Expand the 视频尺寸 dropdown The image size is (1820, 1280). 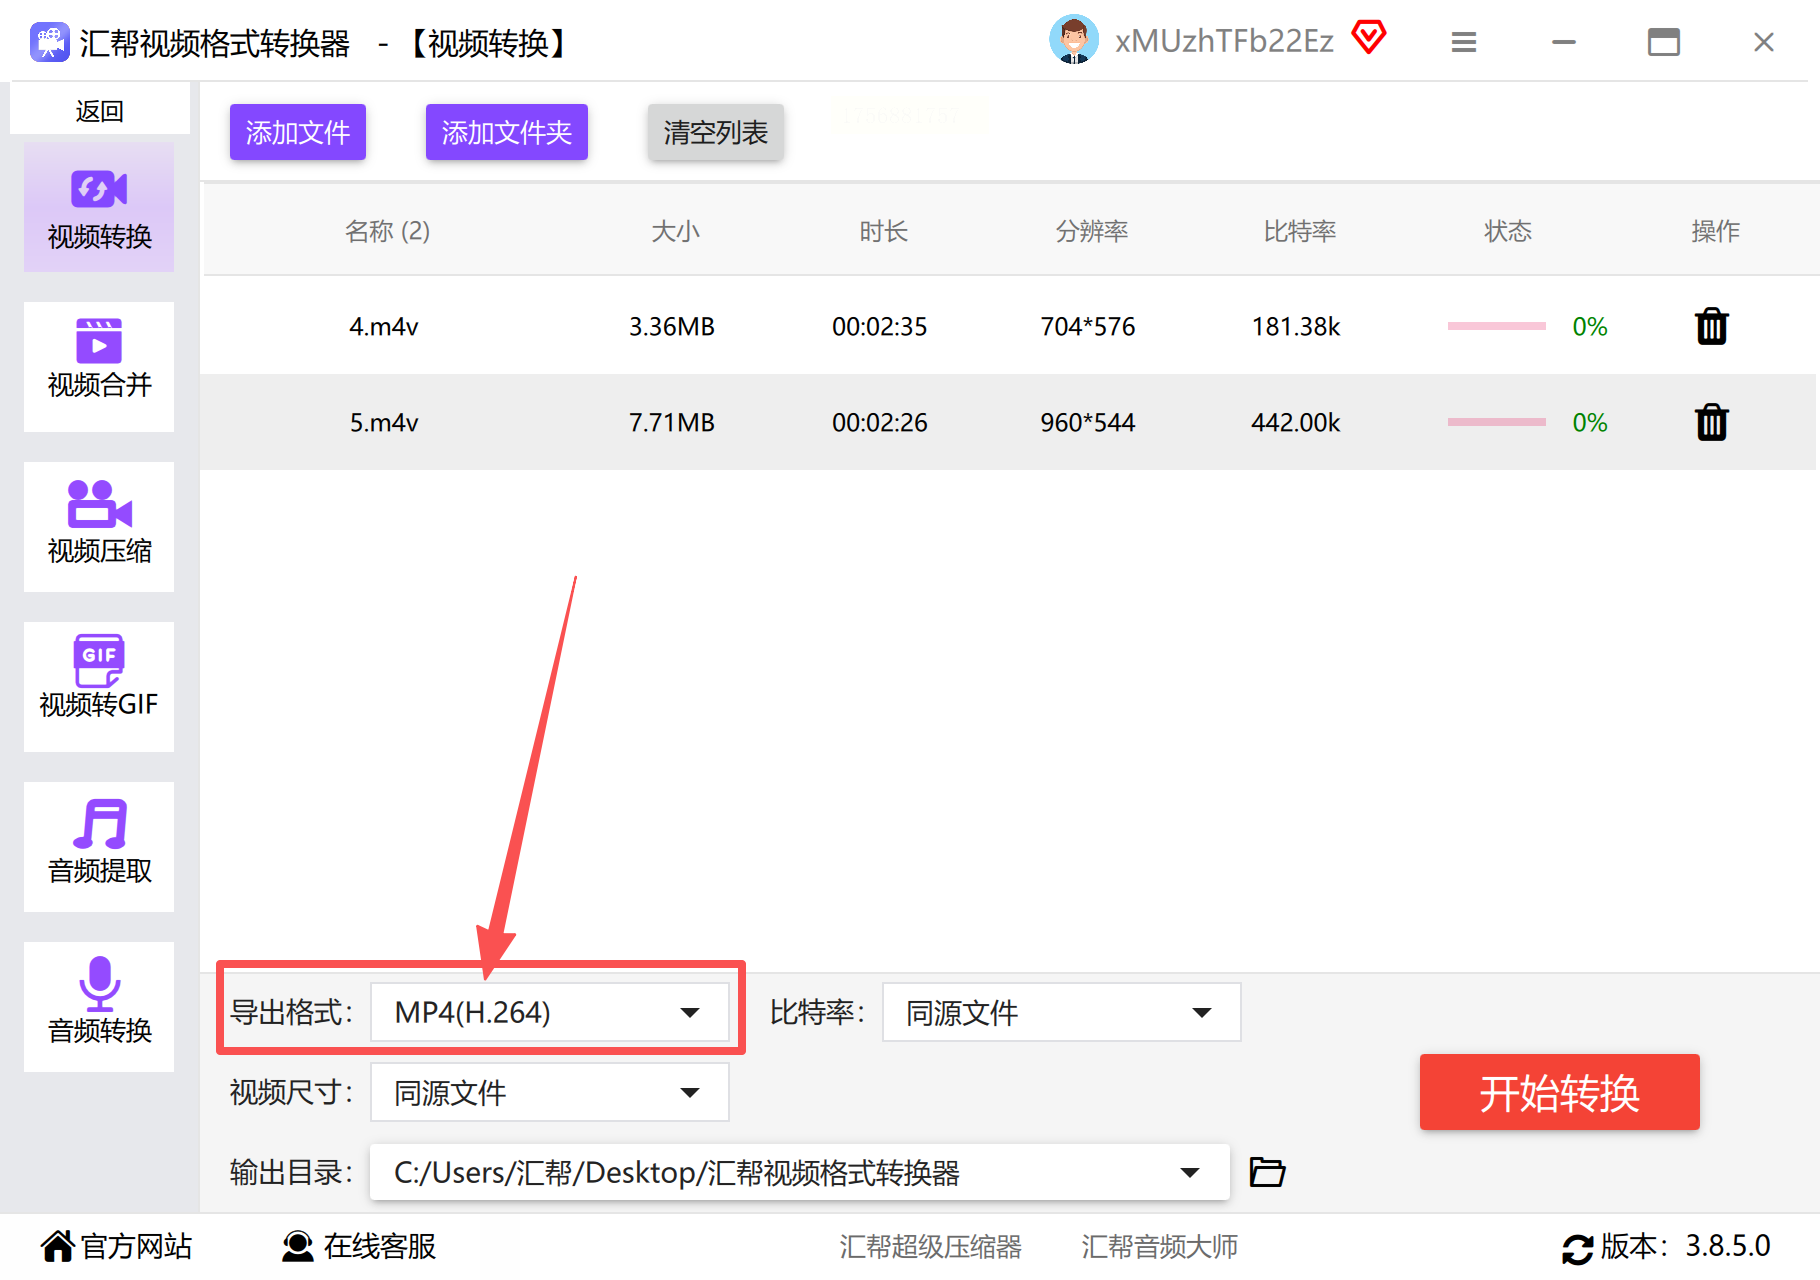(x=549, y=1092)
